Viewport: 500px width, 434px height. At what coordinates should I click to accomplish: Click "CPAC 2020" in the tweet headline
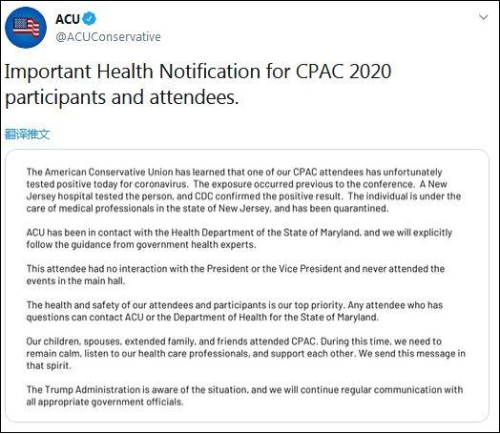point(344,71)
